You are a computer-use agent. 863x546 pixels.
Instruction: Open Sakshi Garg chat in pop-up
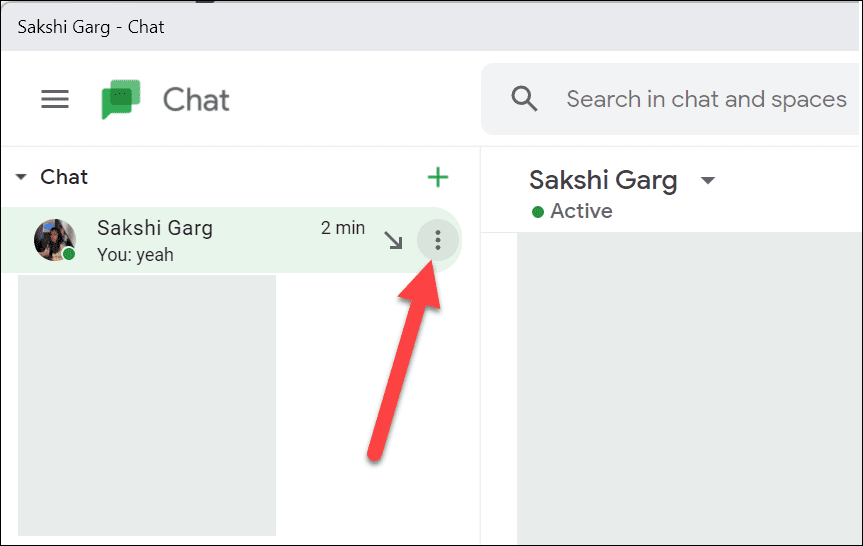(x=394, y=241)
